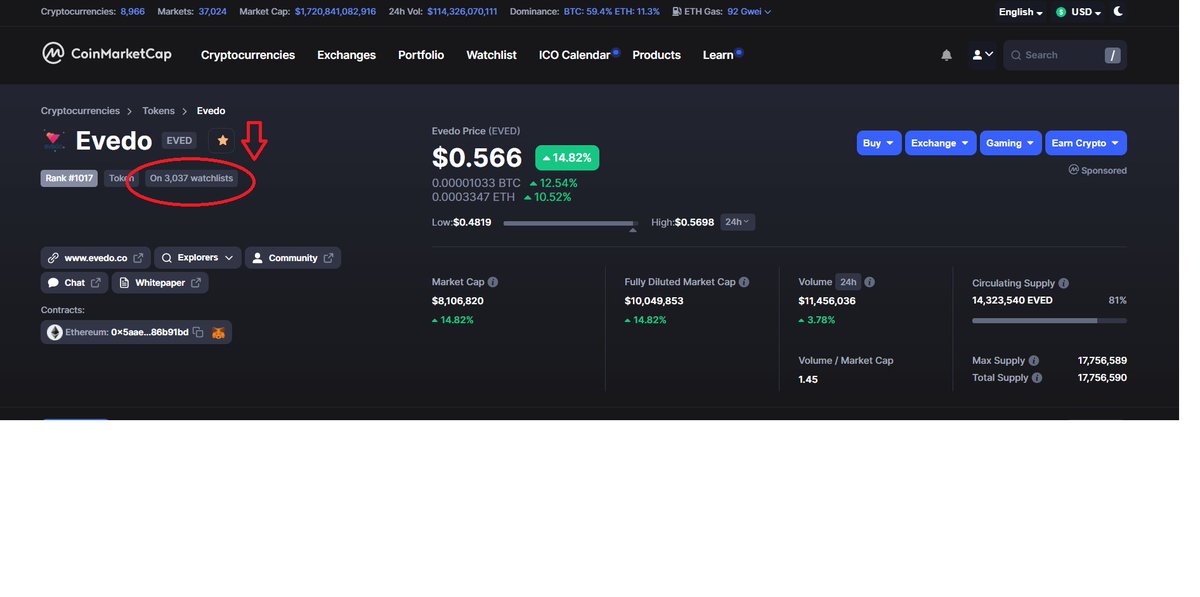Click the 14,323,540 EVED circulating supply
Image resolution: width=1200 pixels, height=597 pixels.
1012,300
